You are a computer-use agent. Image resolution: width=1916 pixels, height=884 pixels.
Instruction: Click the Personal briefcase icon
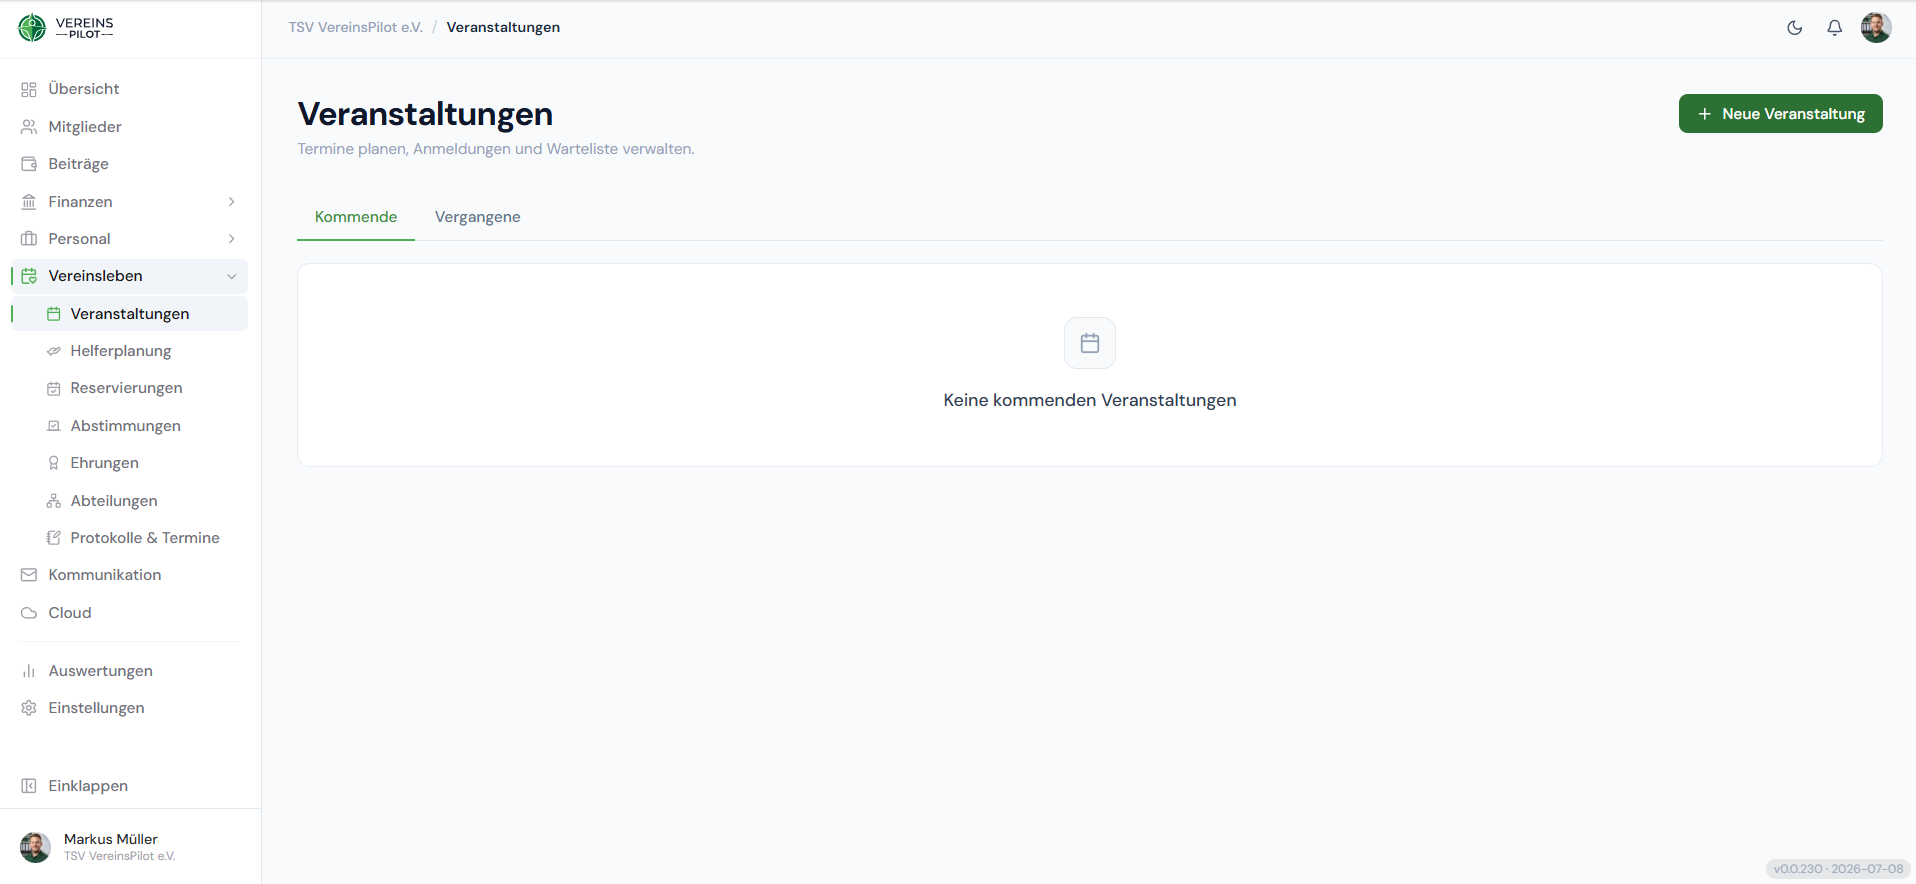tap(29, 239)
